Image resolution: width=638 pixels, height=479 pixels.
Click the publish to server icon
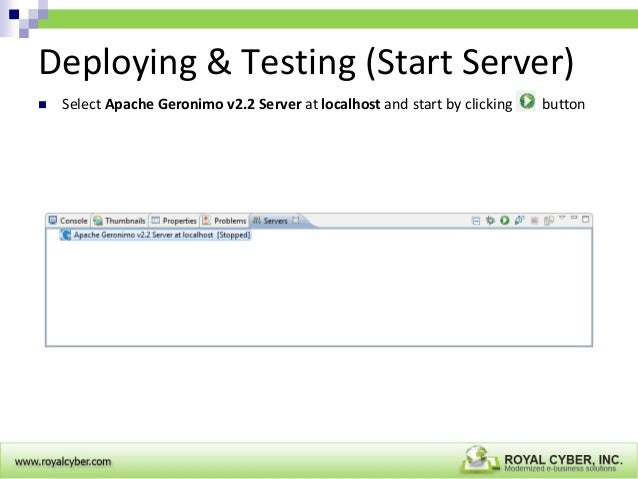[x=549, y=221]
